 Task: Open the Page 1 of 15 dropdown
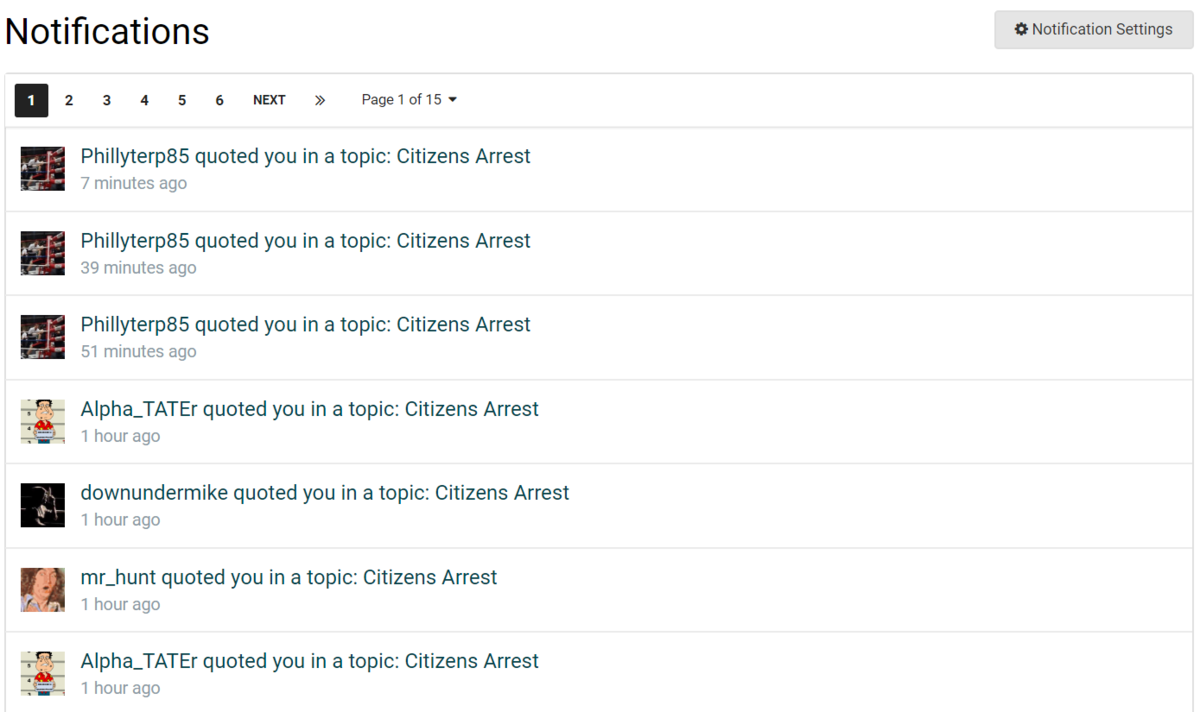tap(409, 100)
